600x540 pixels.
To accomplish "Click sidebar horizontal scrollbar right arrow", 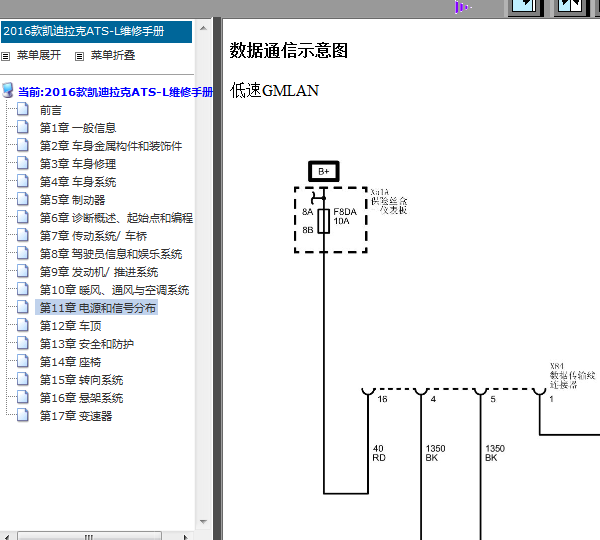I will pos(186,537).
